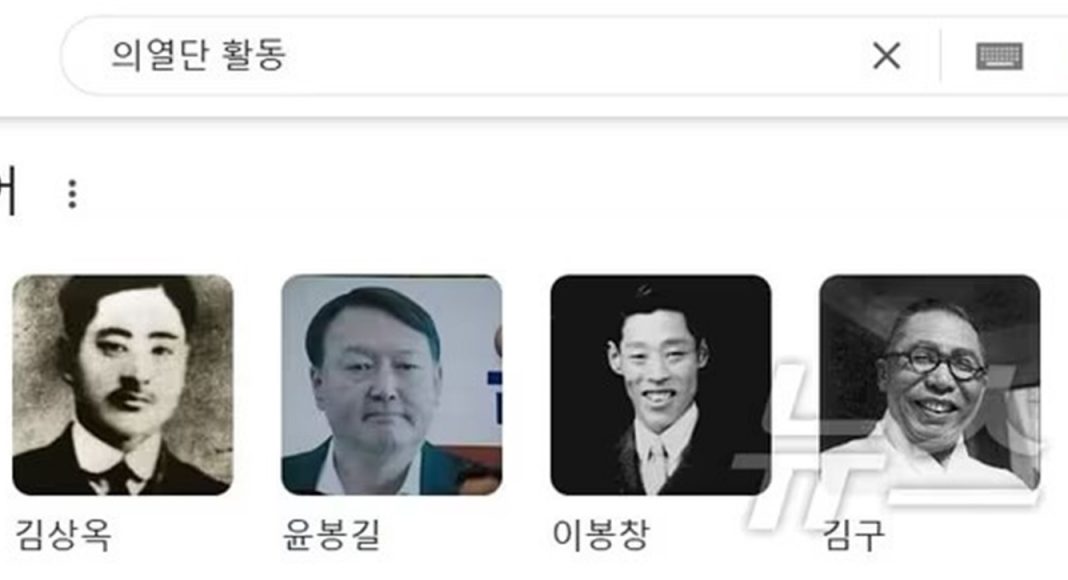Open the 김구 portrait thumbnail
Image resolution: width=1068 pixels, height=580 pixels.
point(930,385)
